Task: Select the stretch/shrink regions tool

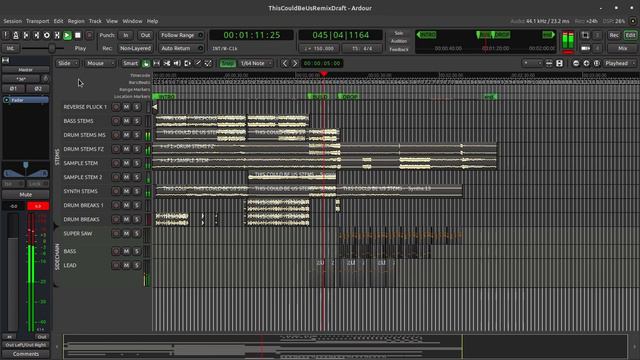Action: point(187,63)
